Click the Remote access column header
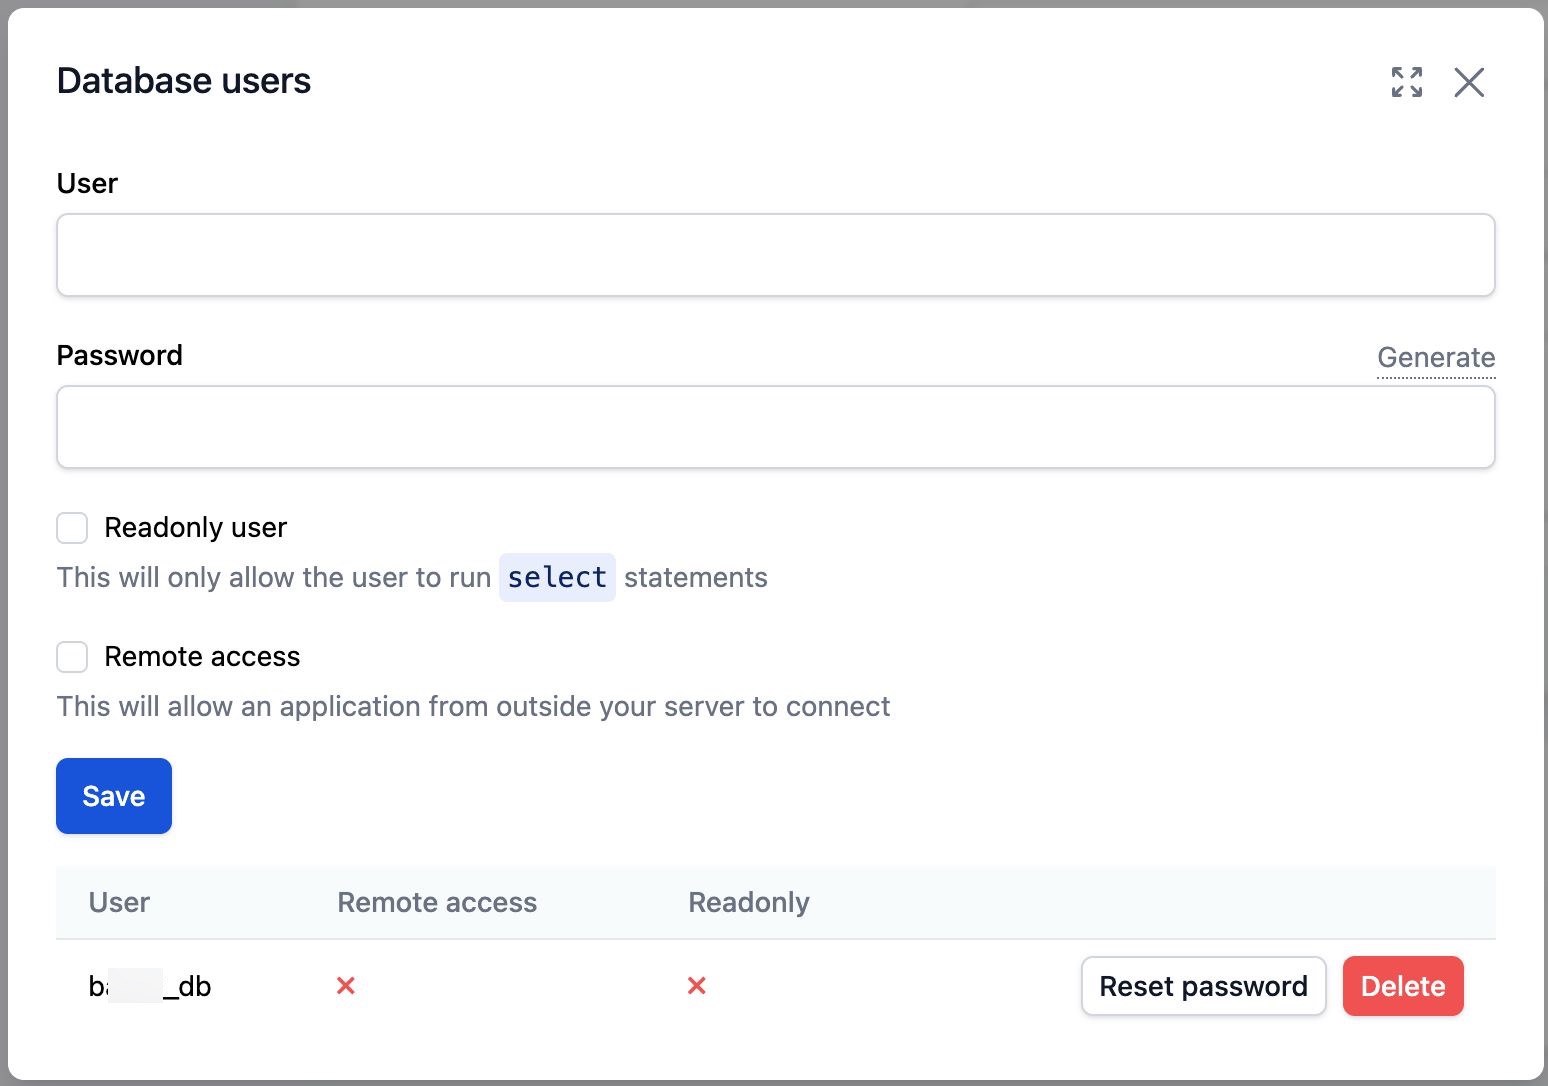This screenshot has width=1548, height=1086. click(x=437, y=902)
